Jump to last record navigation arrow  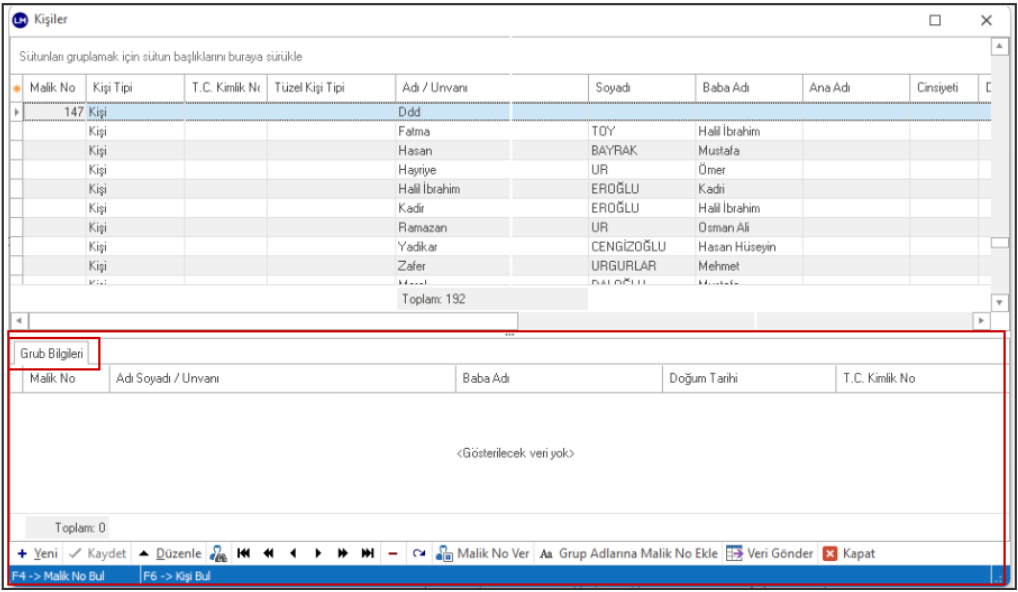(367, 554)
